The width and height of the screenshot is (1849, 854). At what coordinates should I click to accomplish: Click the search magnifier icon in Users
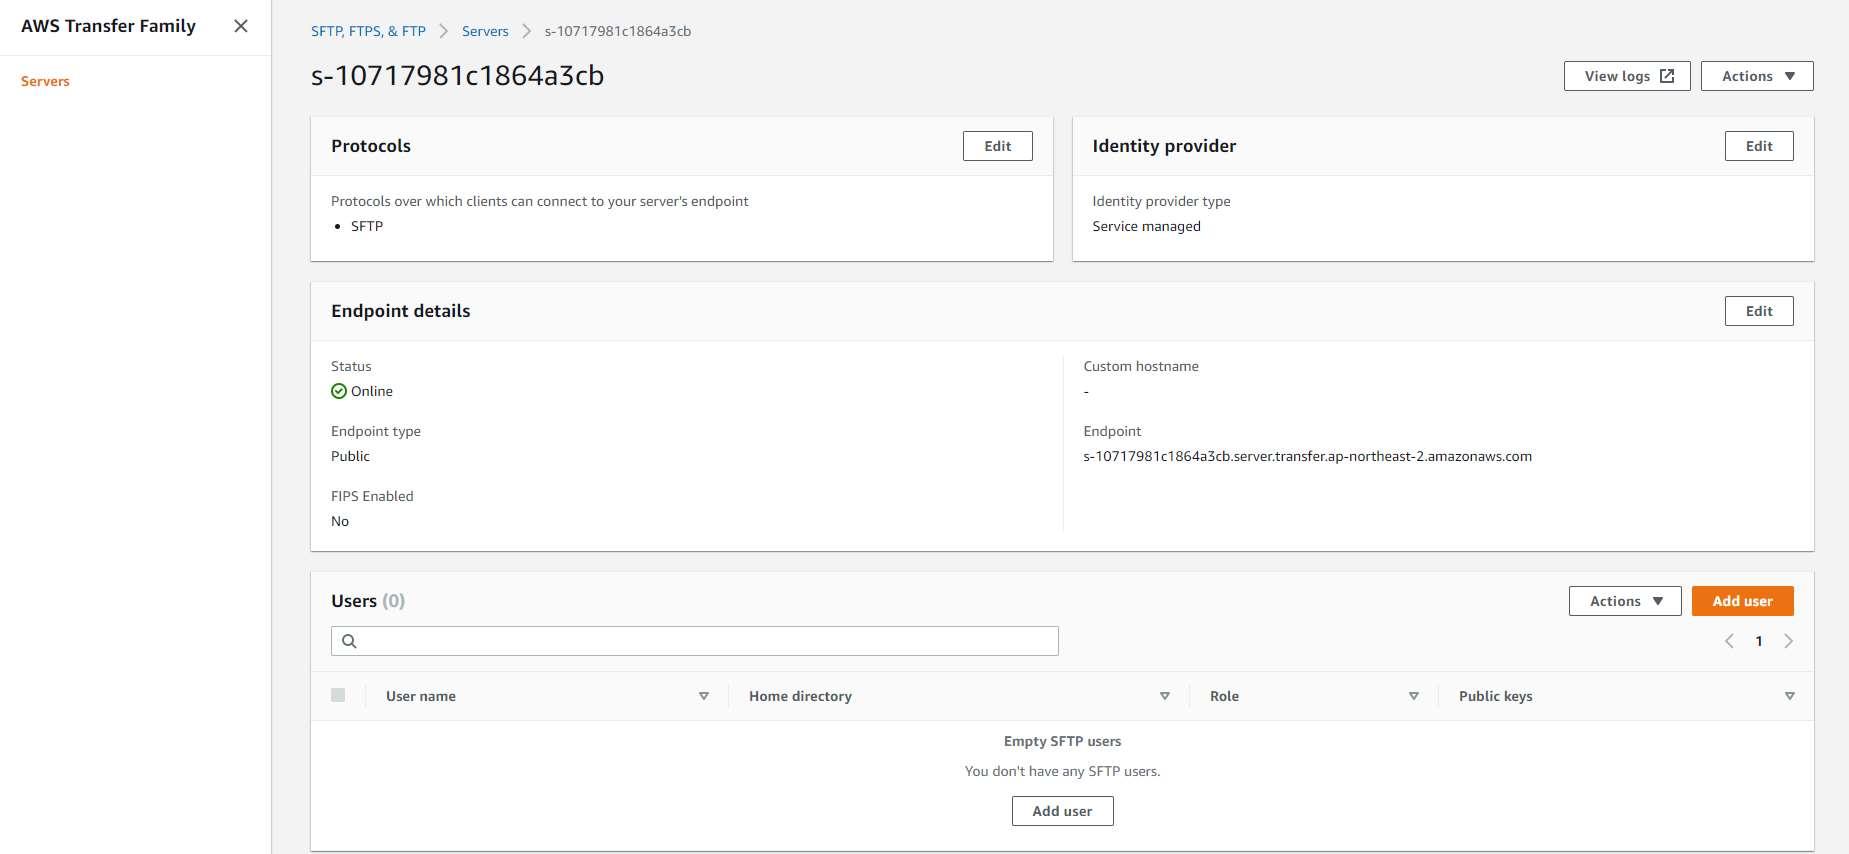tap(349, 641)
